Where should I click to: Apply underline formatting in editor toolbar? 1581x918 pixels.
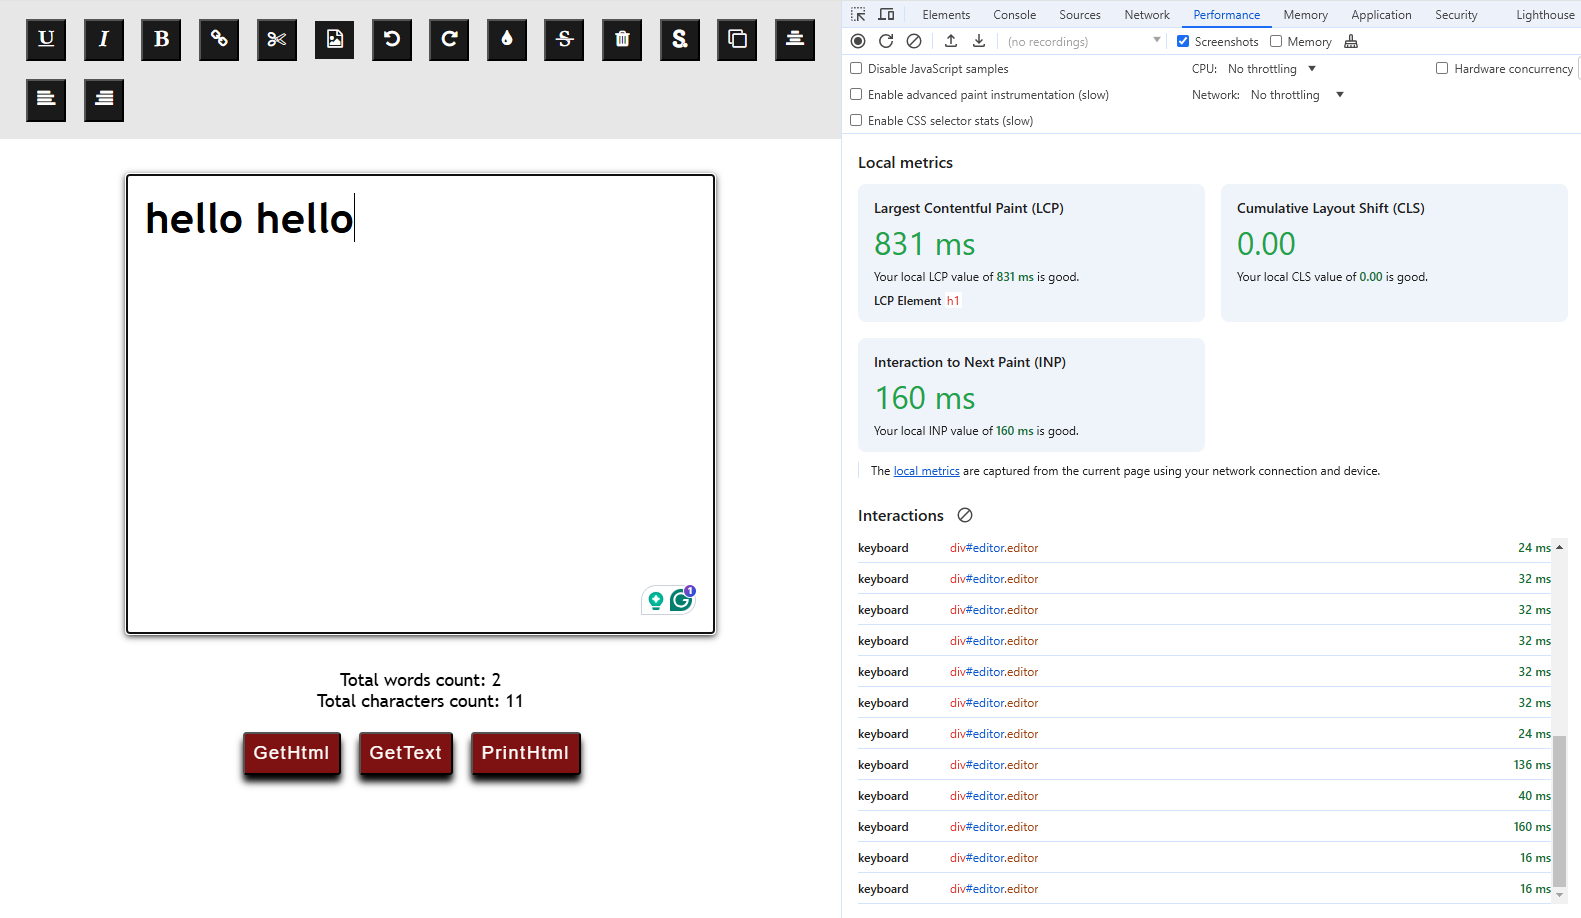46,40
